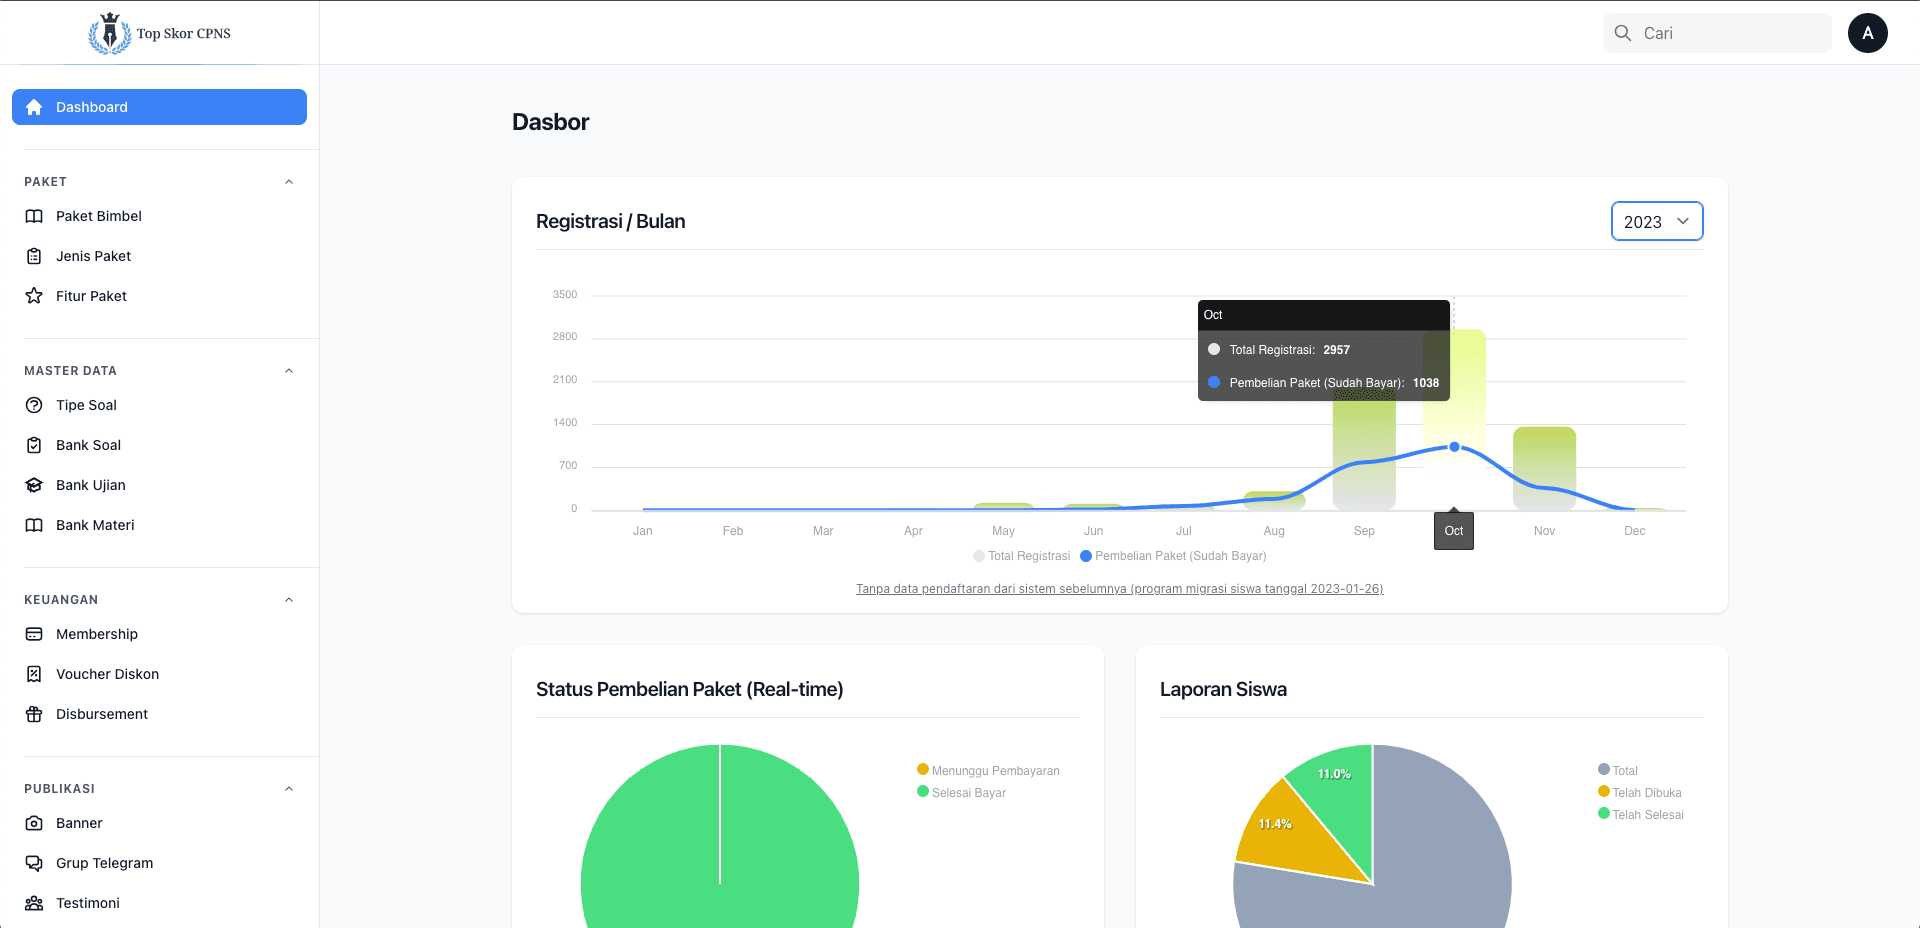
Task: Click the Bank Ujian graduation cap icon
Action: (x=34, y=485)
